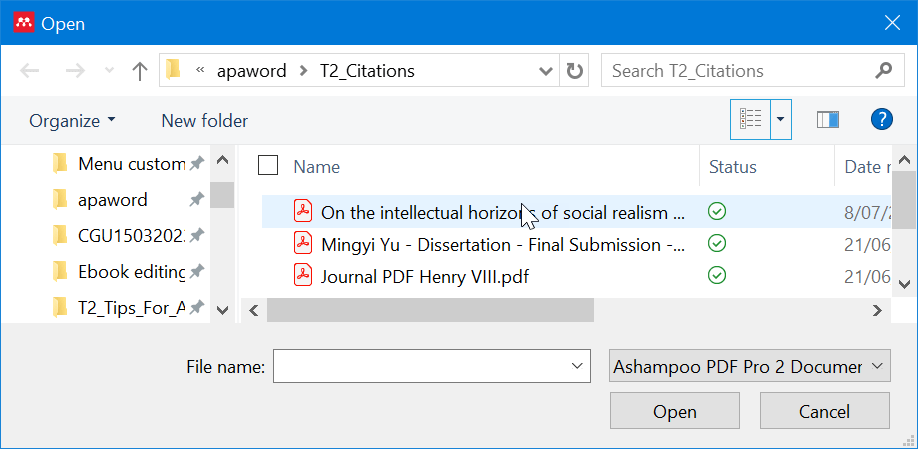Viewport: 918px width, 449px height.
Task: Create a New folder
Action: [x=204, y=121]
